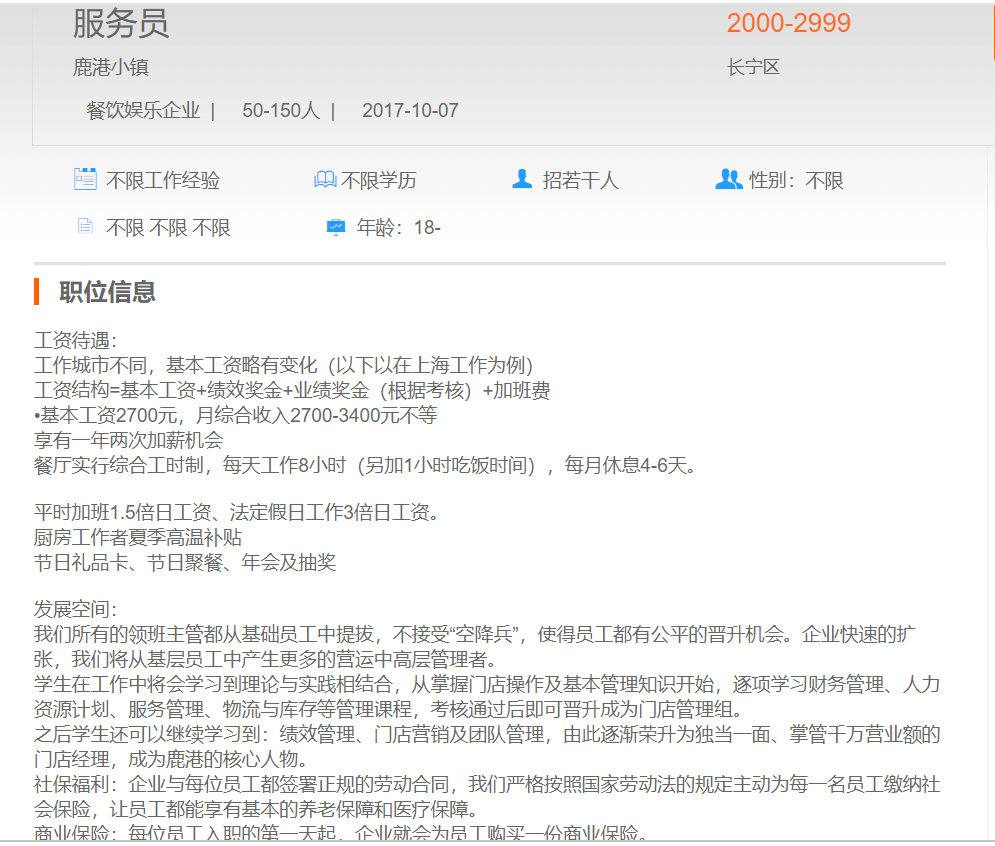This screenshot has height=846, width=995.
Task: Click the 服务员 job title
Action: 121,23
